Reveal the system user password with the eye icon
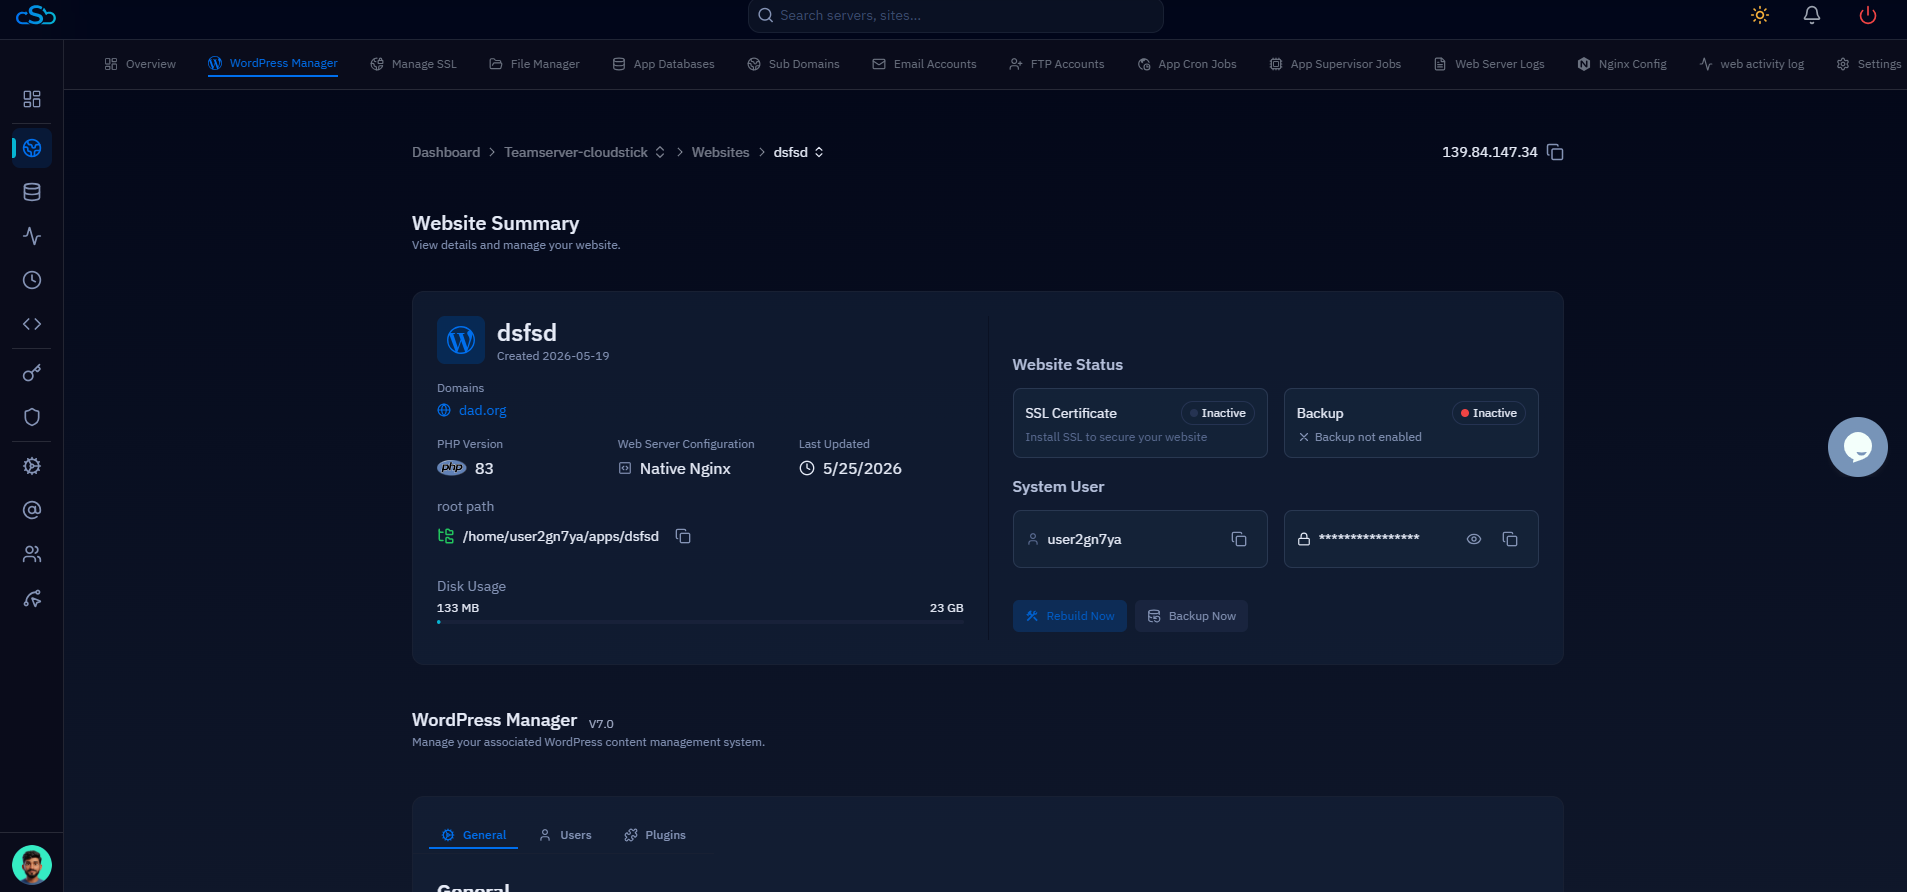1907x892 pixels. (x=1474, y=539)
